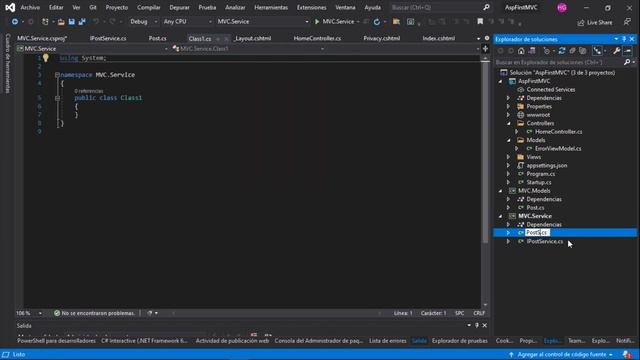Open PowerShell para desarrolladores tab
This screenshot has height=360, width=640.
point(56,341)
